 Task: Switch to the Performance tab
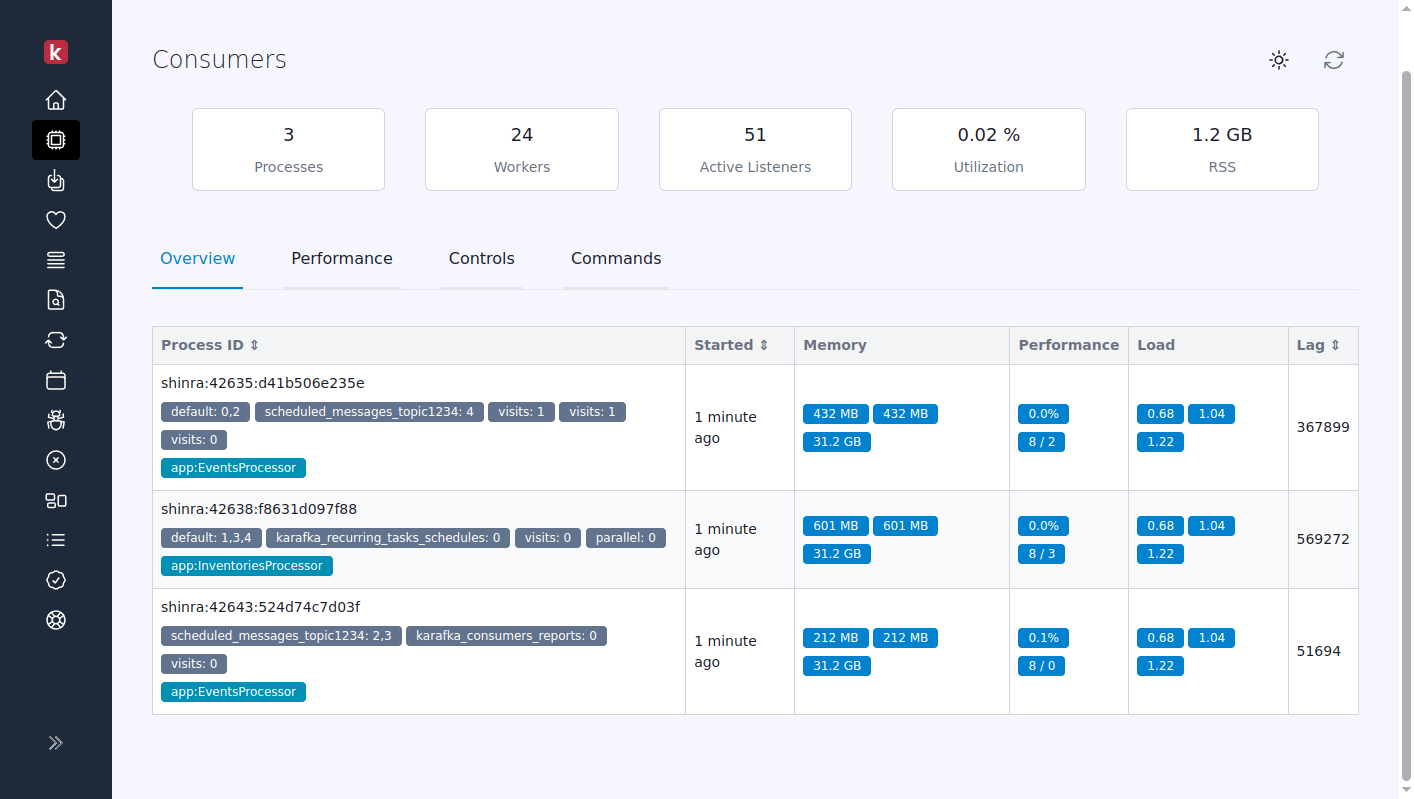[x=342, y=258]
